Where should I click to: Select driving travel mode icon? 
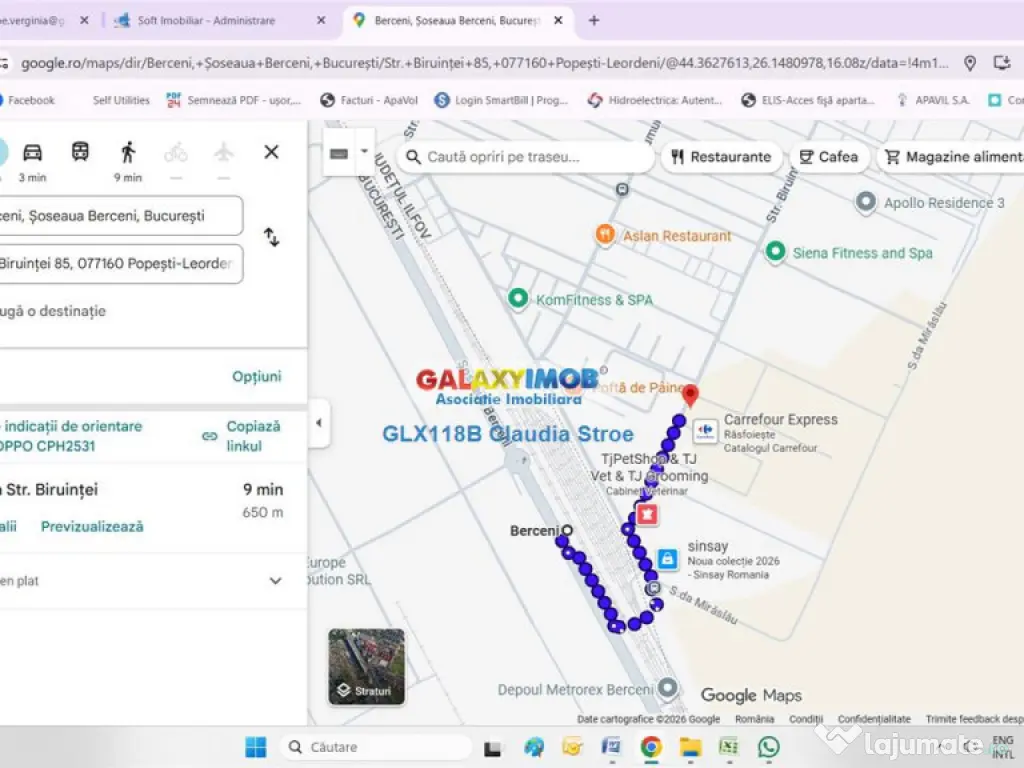point(32,152)
